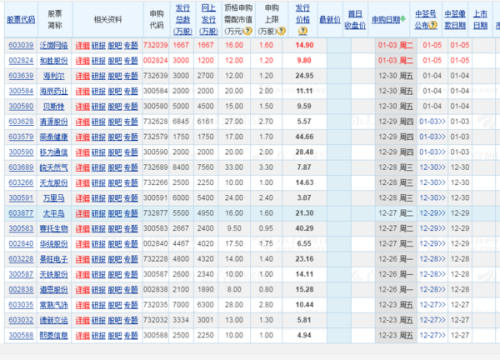
Task: Click 上市日期 column header
Action: pyautogui.click(x=480, y=20)
